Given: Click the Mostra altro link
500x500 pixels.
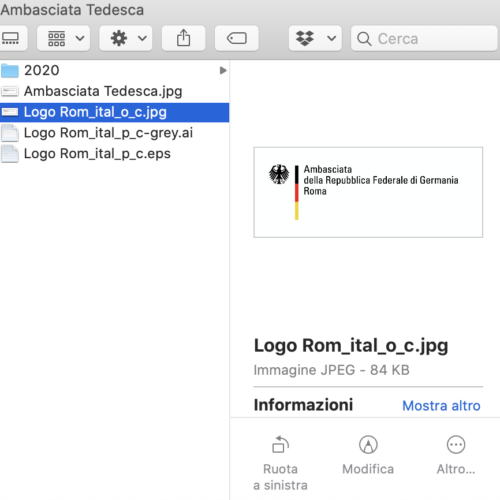Looking at the screenshot, I should point(441,406).
